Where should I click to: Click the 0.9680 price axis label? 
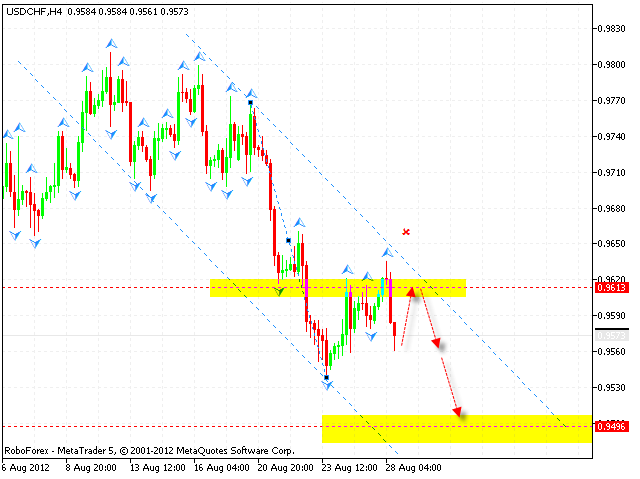612,208
